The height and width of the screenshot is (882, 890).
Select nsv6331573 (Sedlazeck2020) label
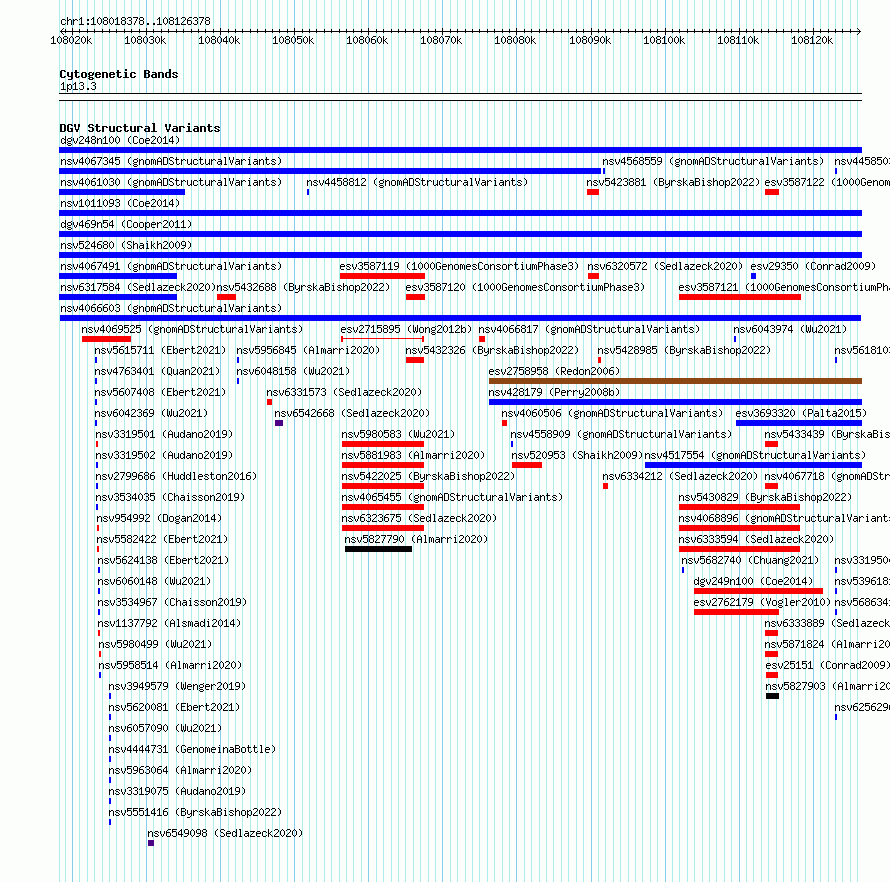coord(344,392)
